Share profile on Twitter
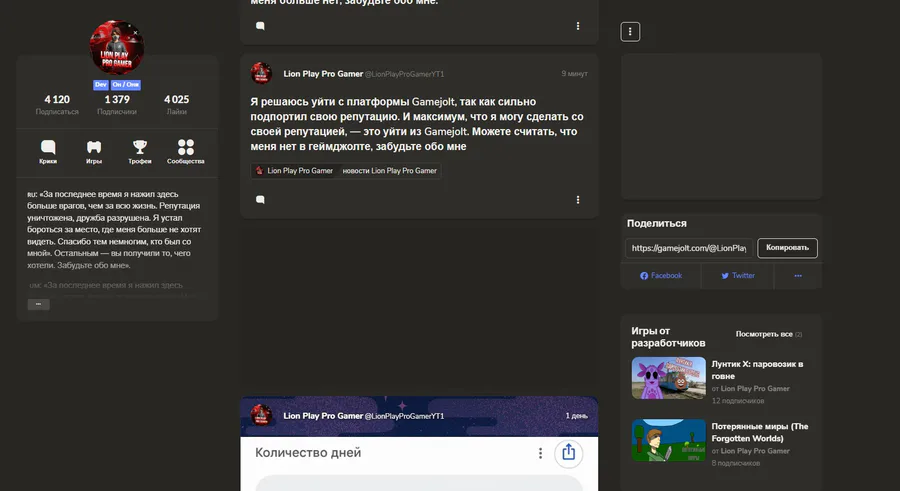This screenshot has width=900, height=491. (x=738, y=276)
